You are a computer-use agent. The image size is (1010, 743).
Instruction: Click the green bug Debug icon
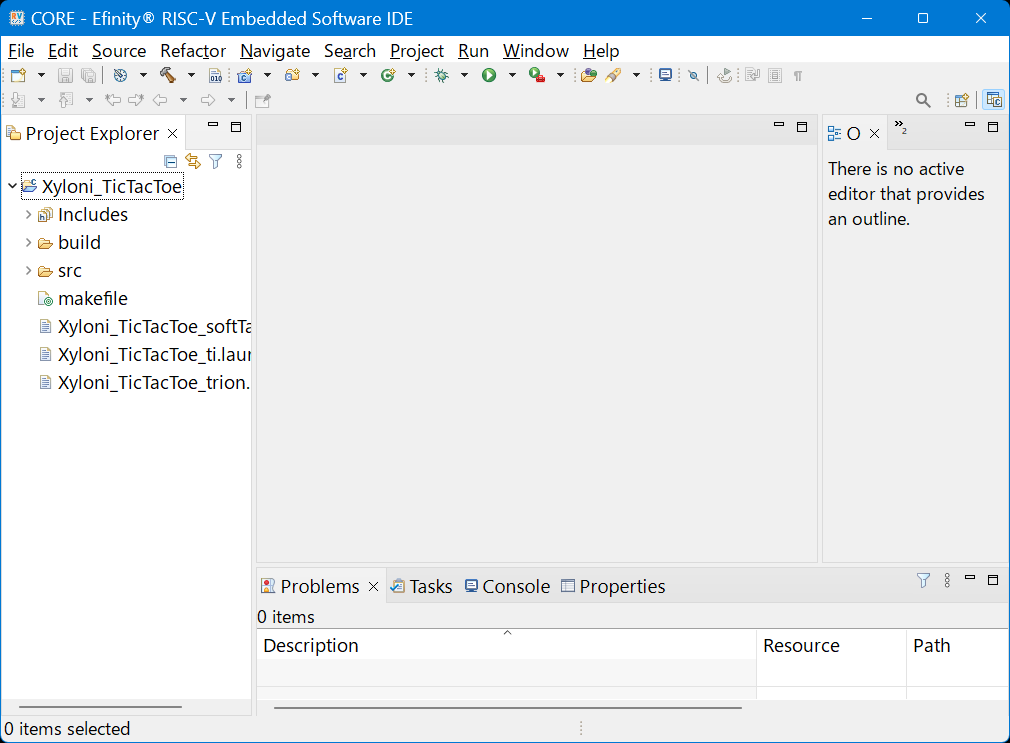pos(441,75)
